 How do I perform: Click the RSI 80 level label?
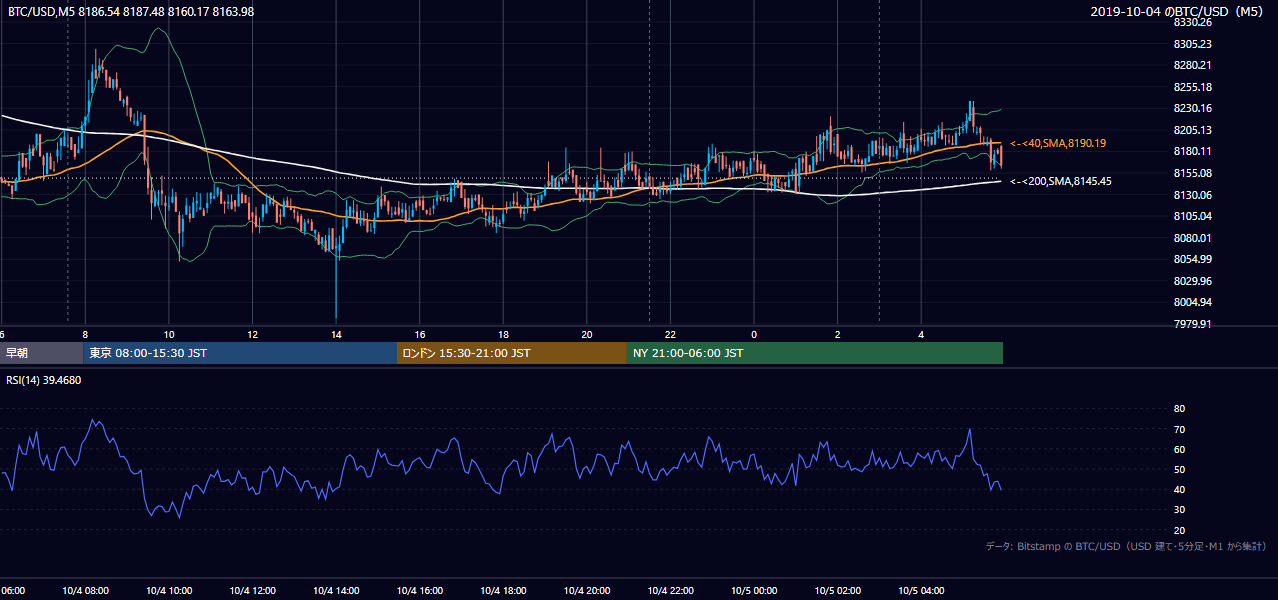(x=1179, y=409)
